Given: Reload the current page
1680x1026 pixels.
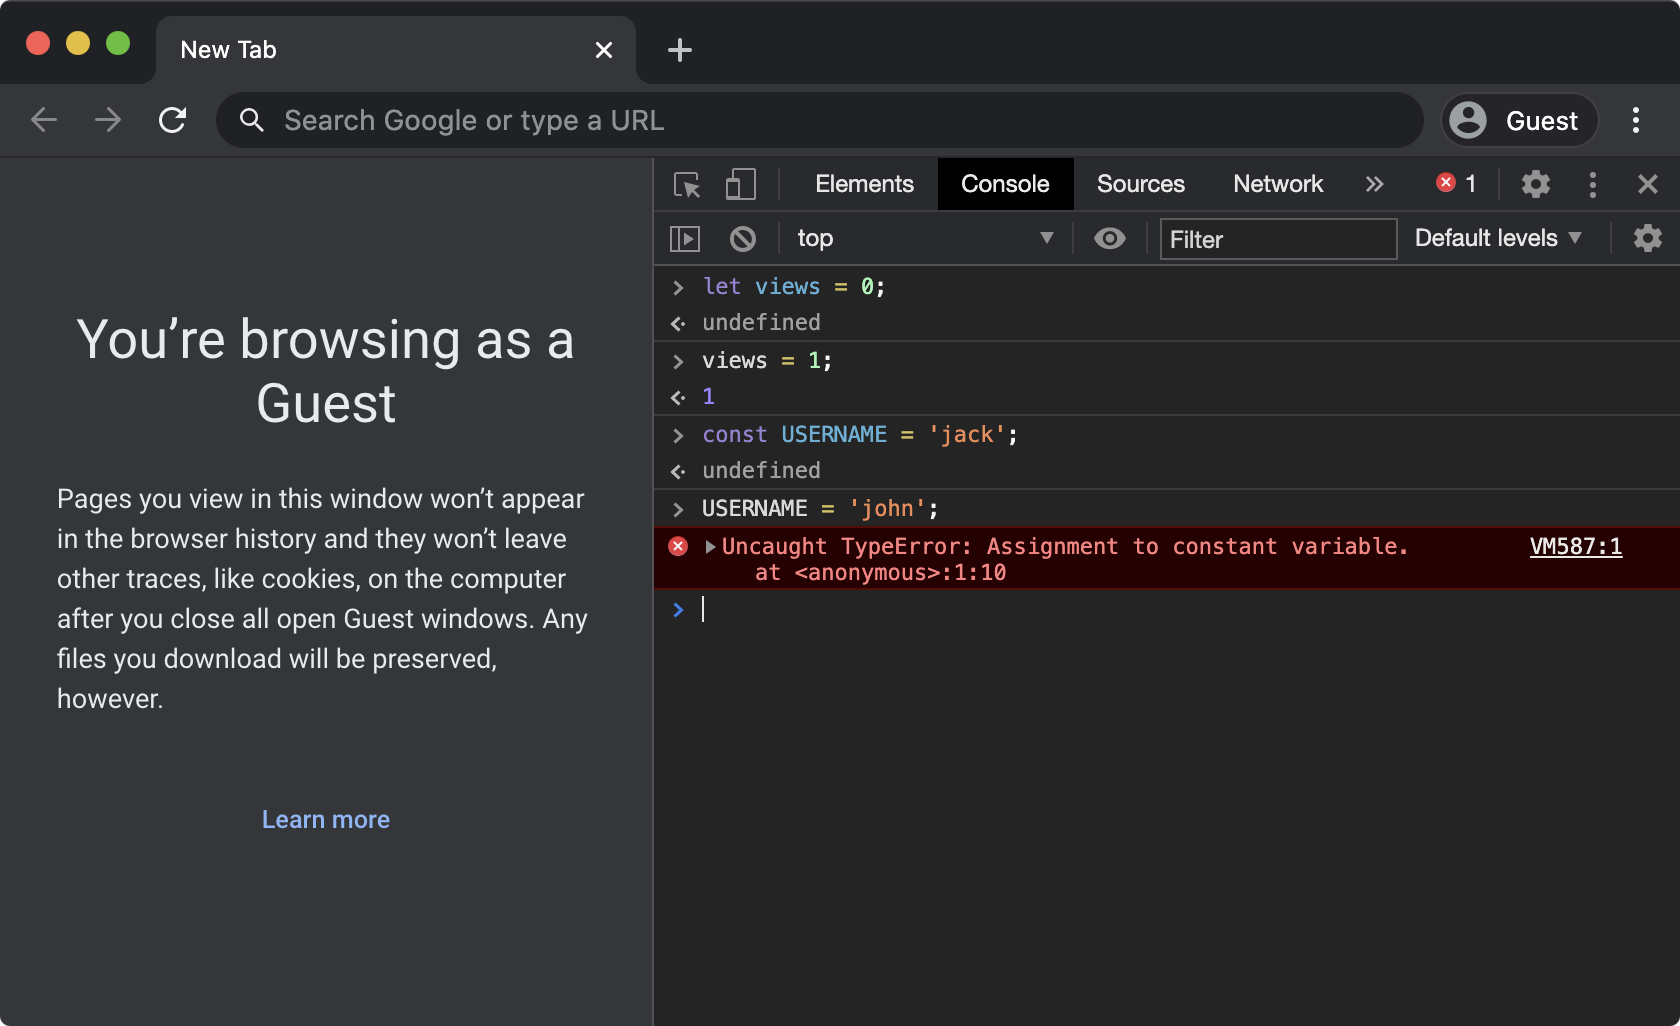Looking at the screenshot, I should click(x=172, y=120).
